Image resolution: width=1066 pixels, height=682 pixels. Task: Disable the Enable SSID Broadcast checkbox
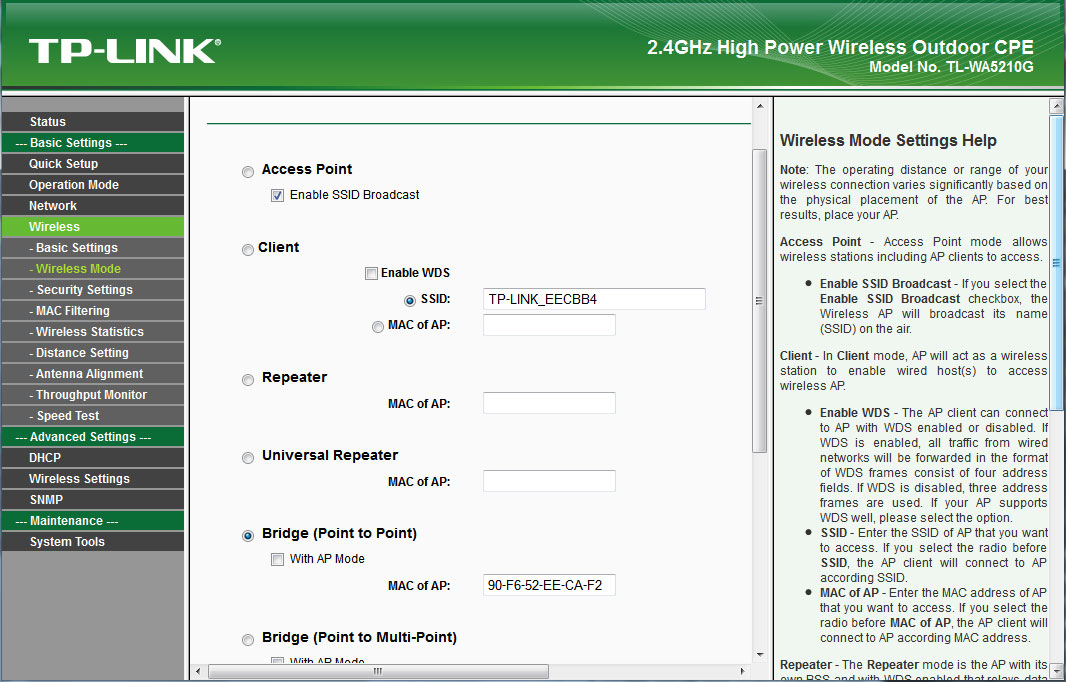coord(277,194)
